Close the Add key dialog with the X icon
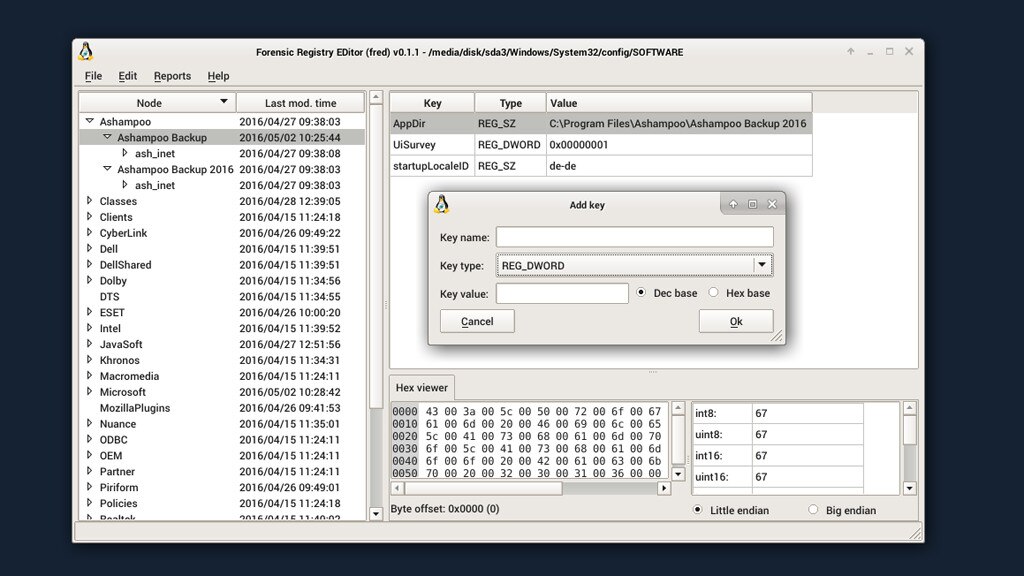 pos(772,204)
